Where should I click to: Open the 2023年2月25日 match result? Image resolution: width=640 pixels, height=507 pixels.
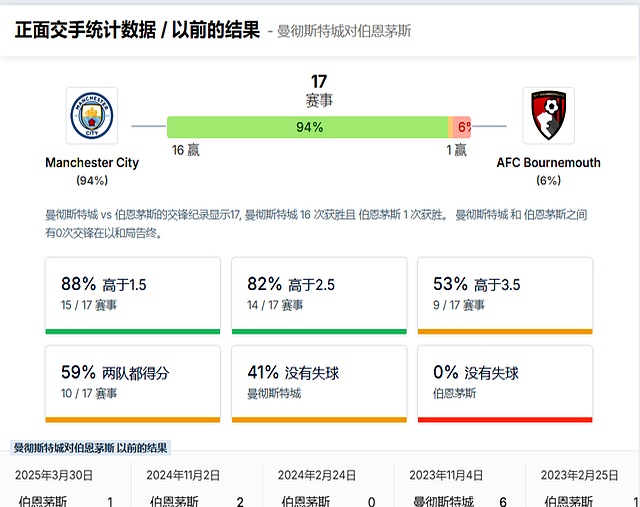click(583, 485)
